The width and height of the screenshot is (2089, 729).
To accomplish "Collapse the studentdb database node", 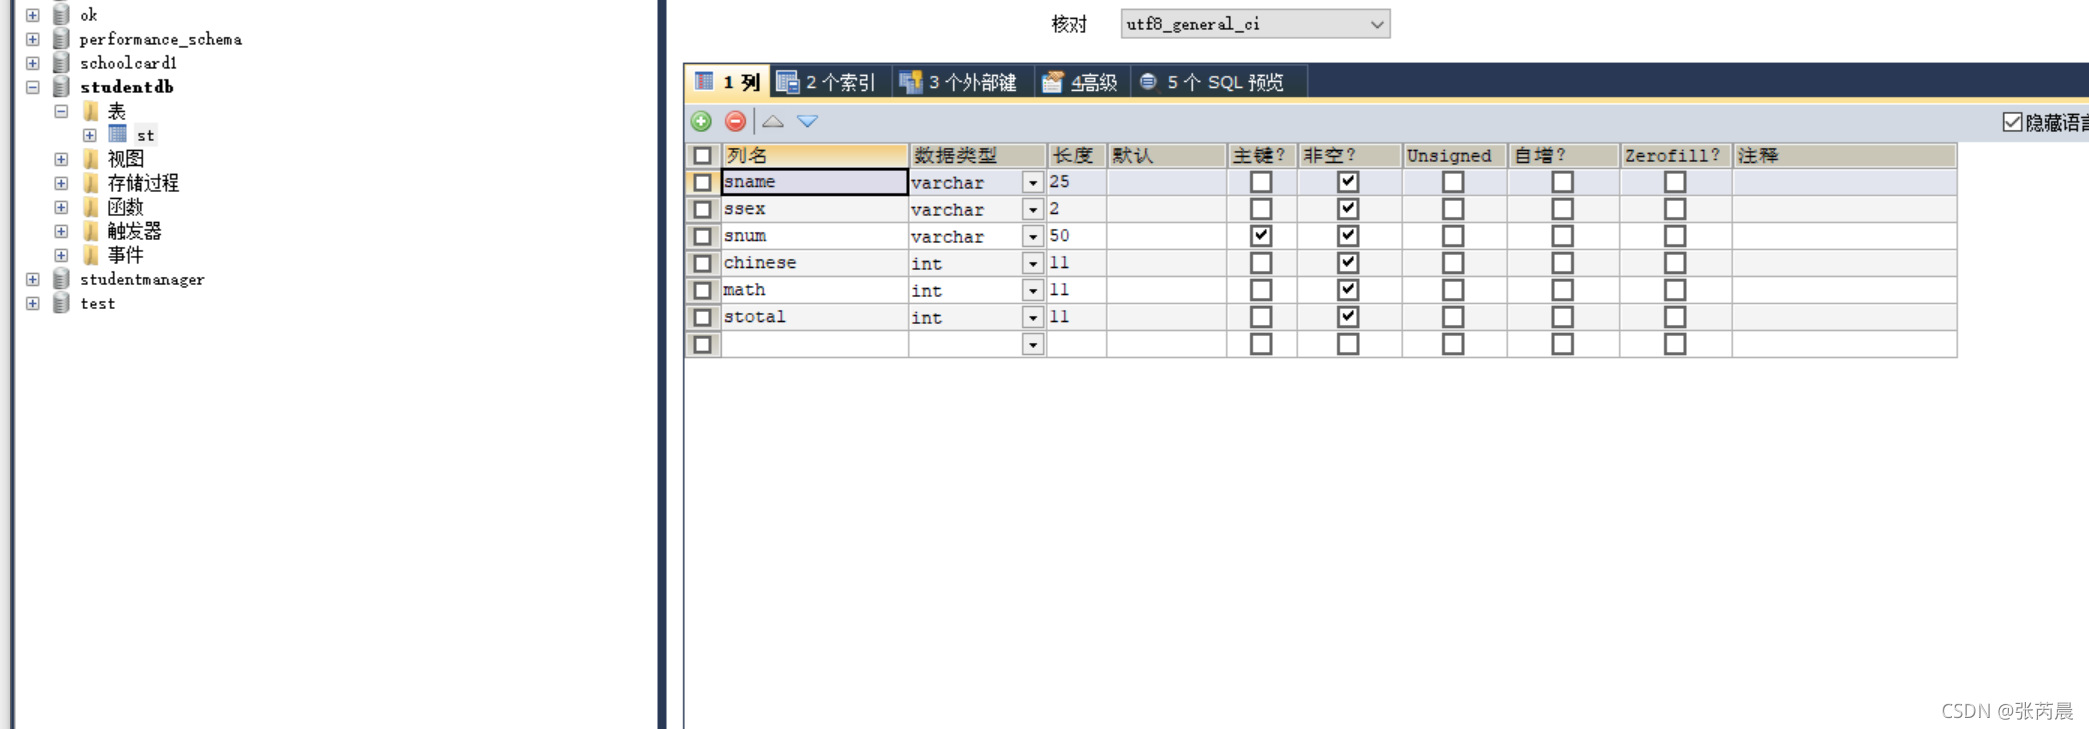I will tap(32, 87).
